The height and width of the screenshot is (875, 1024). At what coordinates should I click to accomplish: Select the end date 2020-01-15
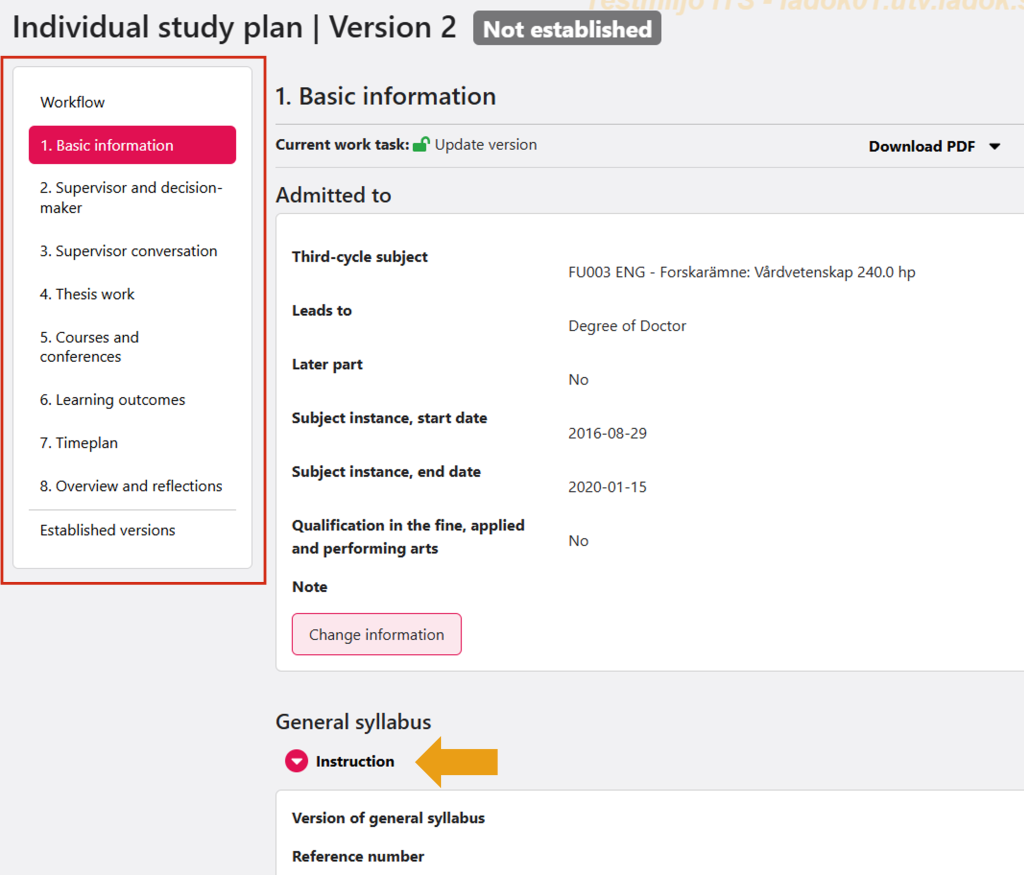[x=607, y=486]
